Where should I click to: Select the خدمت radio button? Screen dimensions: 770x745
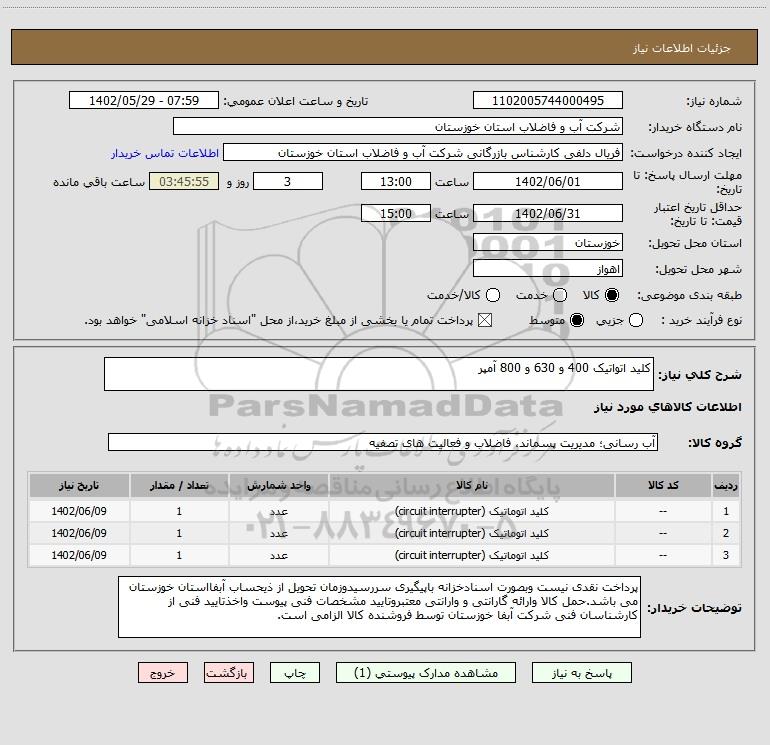tap(560, 295)
